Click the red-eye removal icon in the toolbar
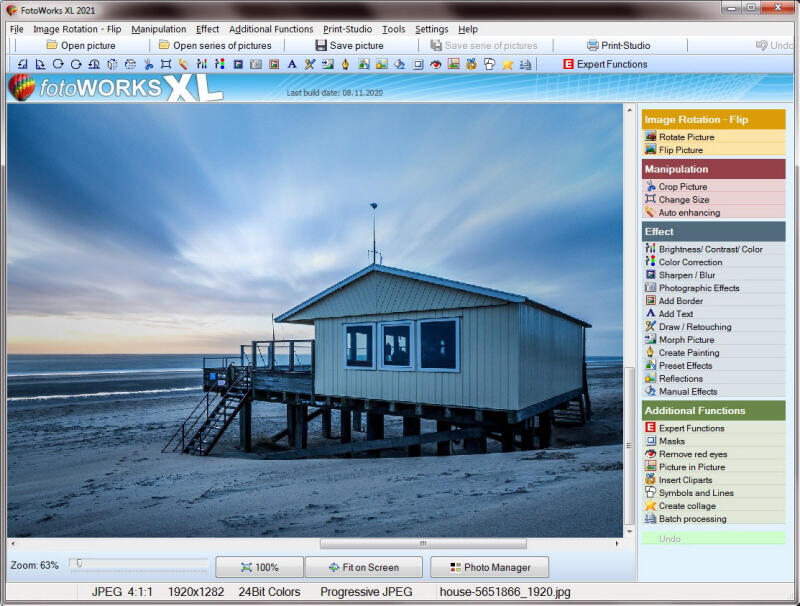 coord(436,64)
